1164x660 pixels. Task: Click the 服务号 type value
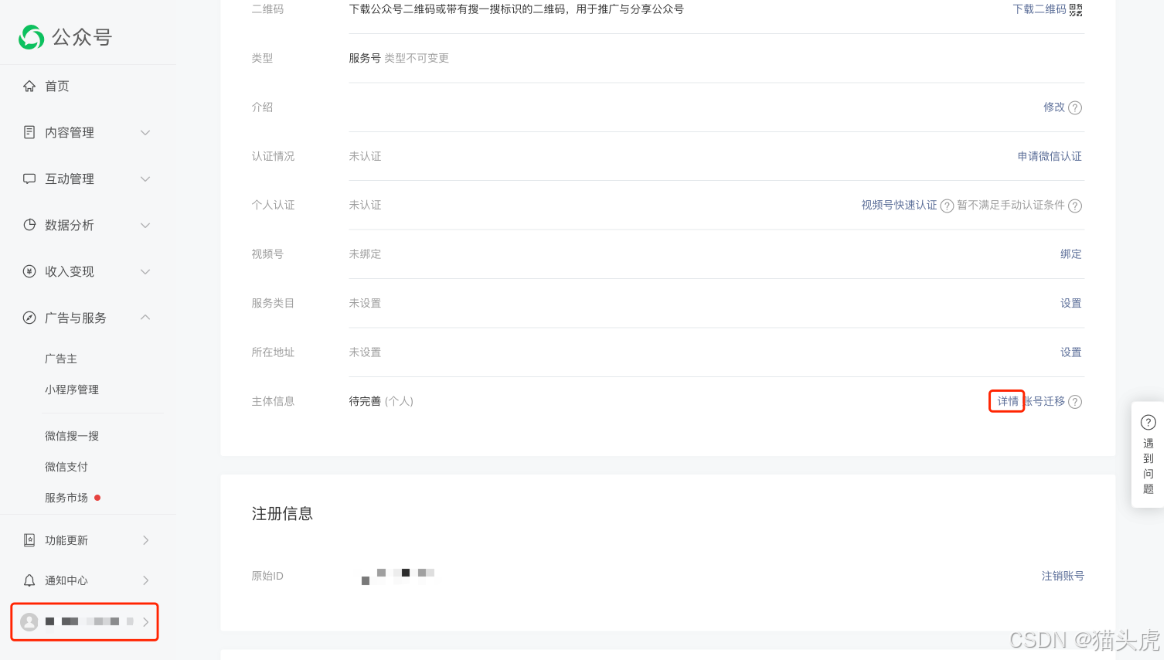364,59
